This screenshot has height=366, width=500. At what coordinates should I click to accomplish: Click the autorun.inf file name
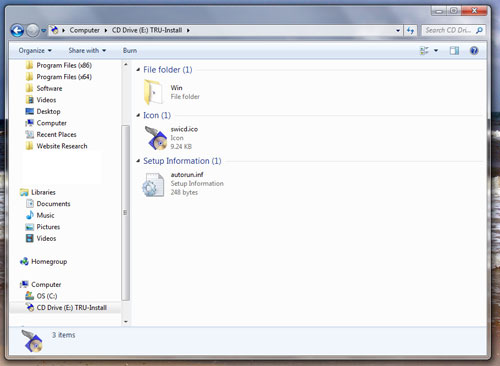click(x=187, y=175)
